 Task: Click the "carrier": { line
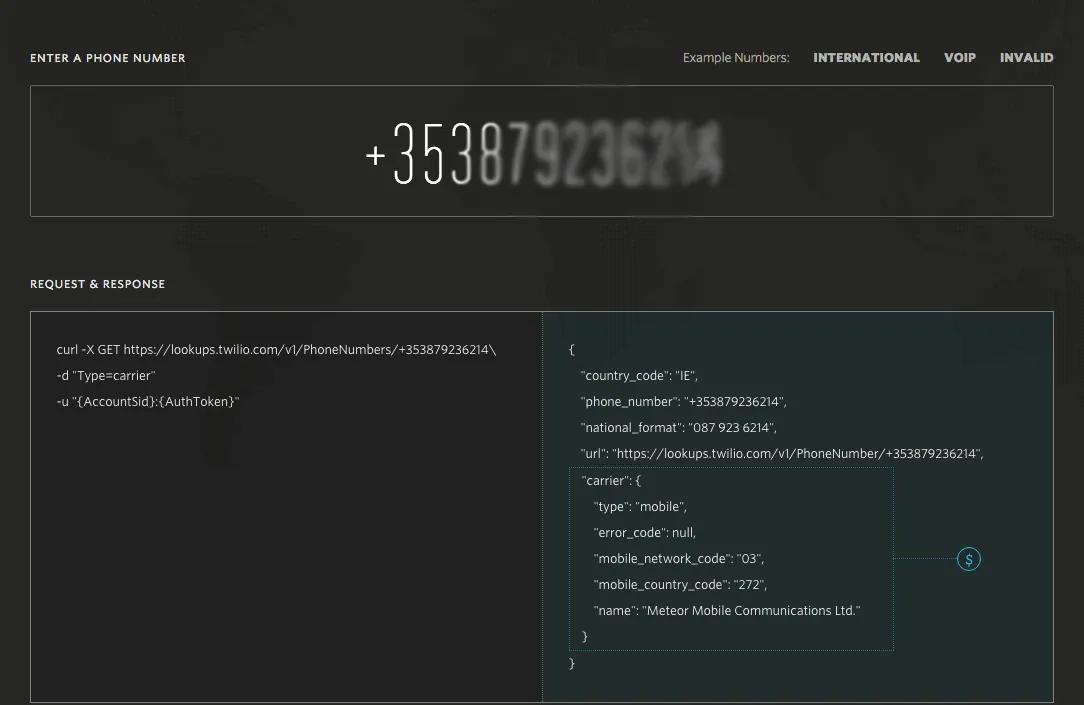(x=612, y=480)
